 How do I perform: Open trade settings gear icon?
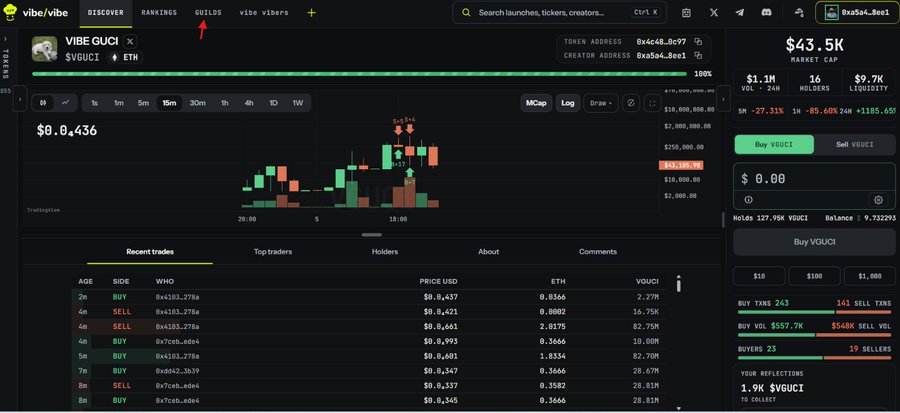point(878,200)
